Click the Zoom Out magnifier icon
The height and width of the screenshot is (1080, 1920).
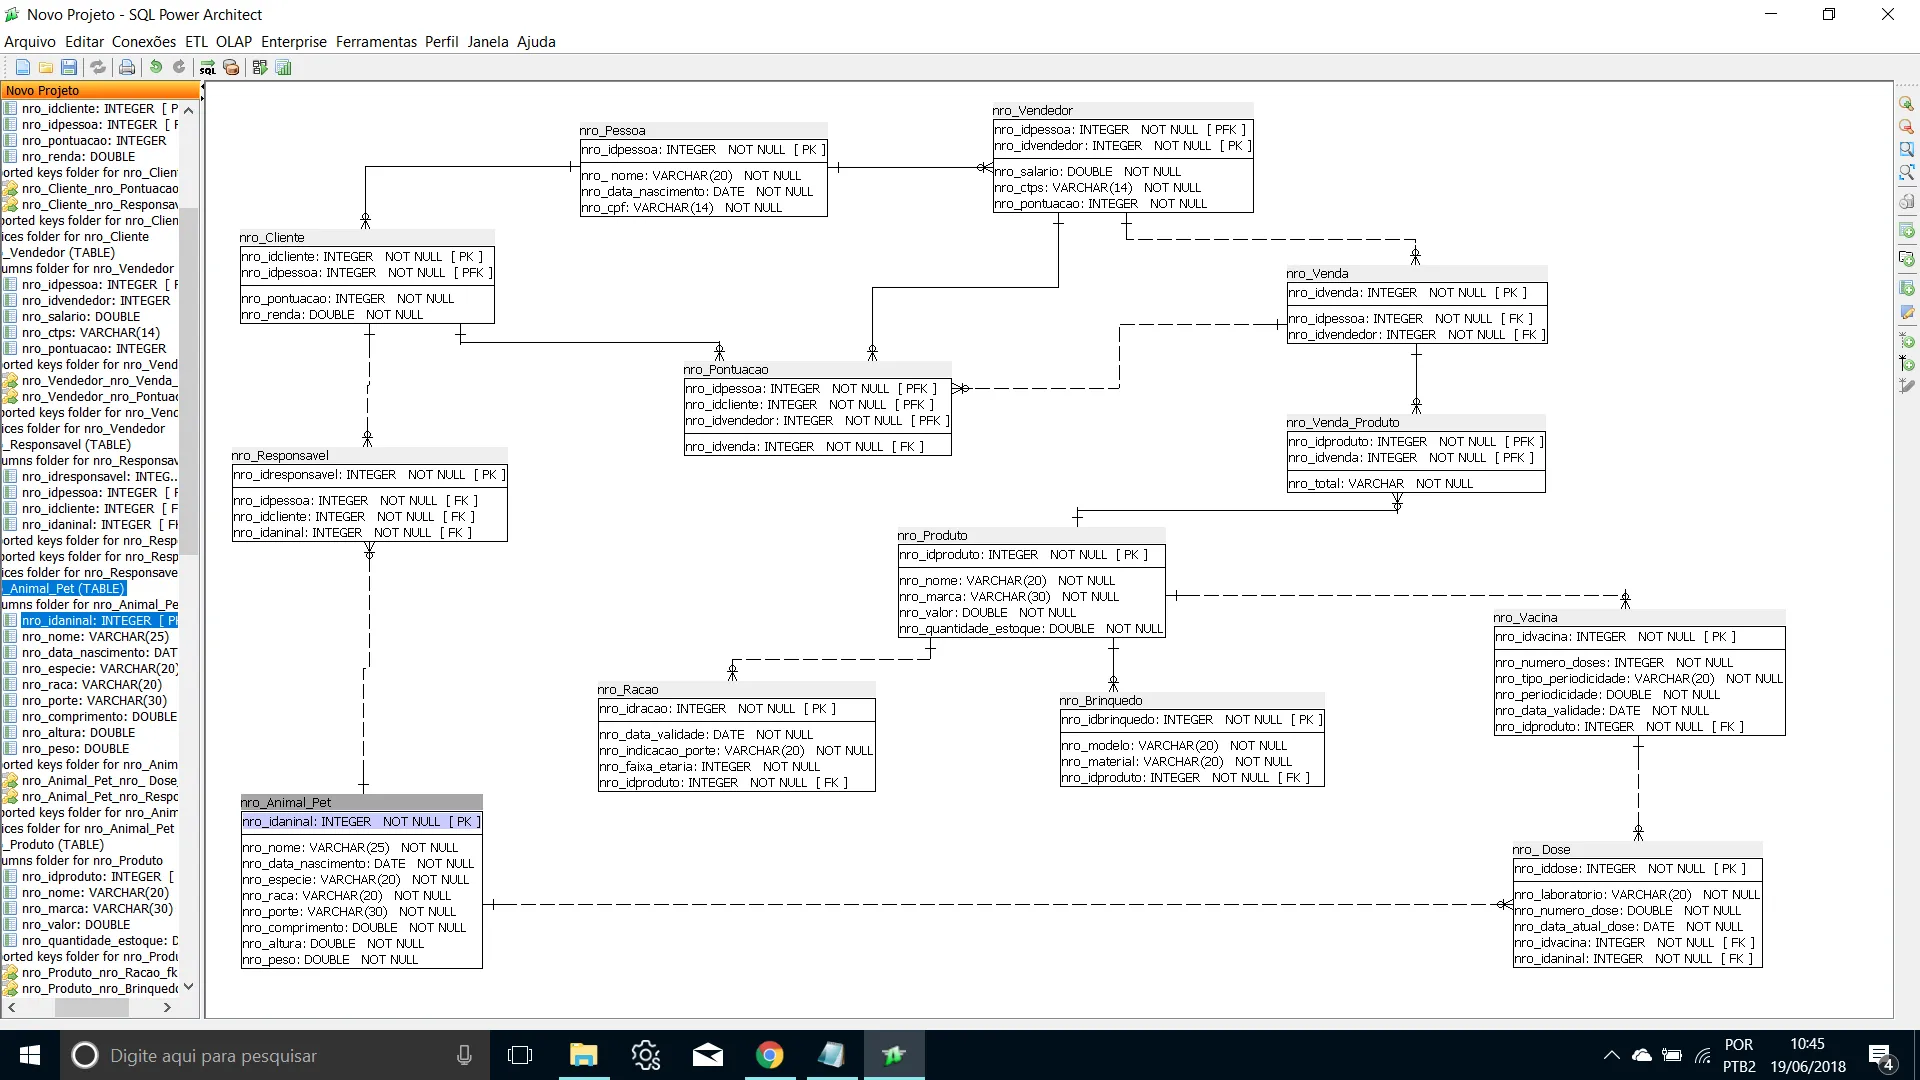pos(1907,127)
